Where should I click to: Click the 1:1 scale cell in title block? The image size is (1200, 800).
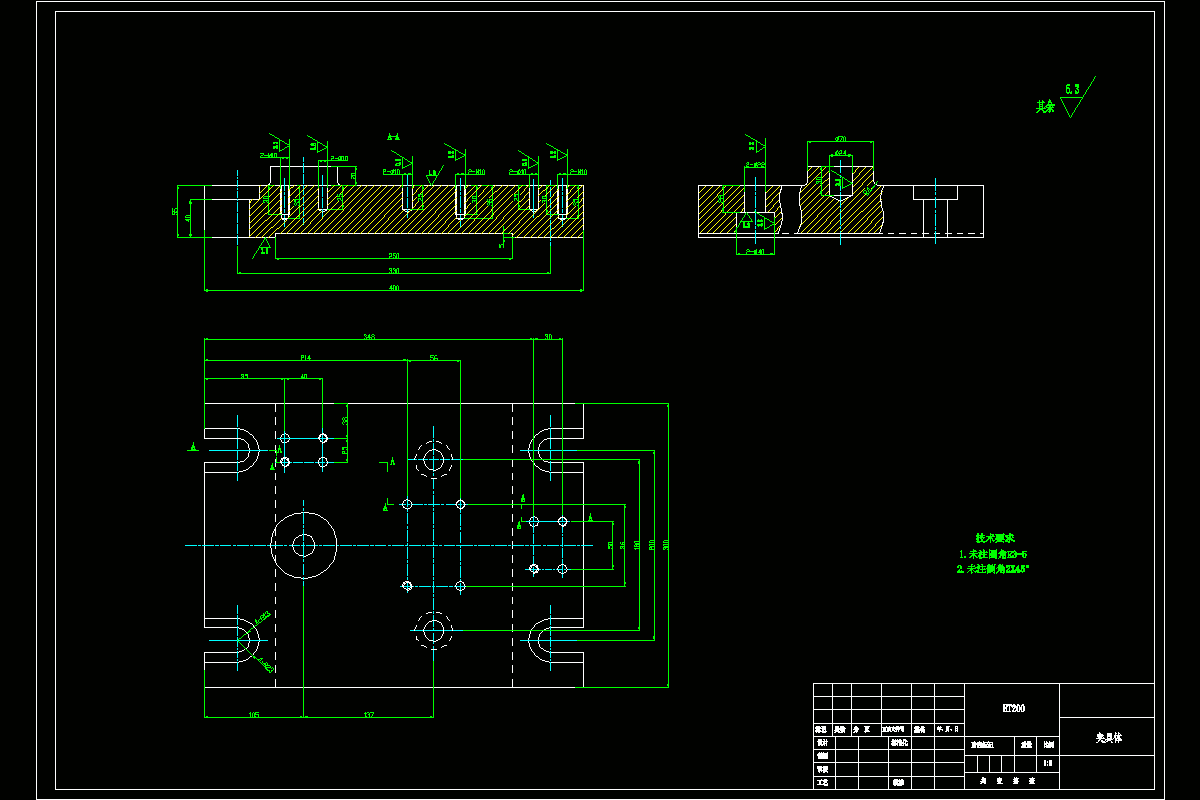pyautogui.click(x=1047, y=763)
